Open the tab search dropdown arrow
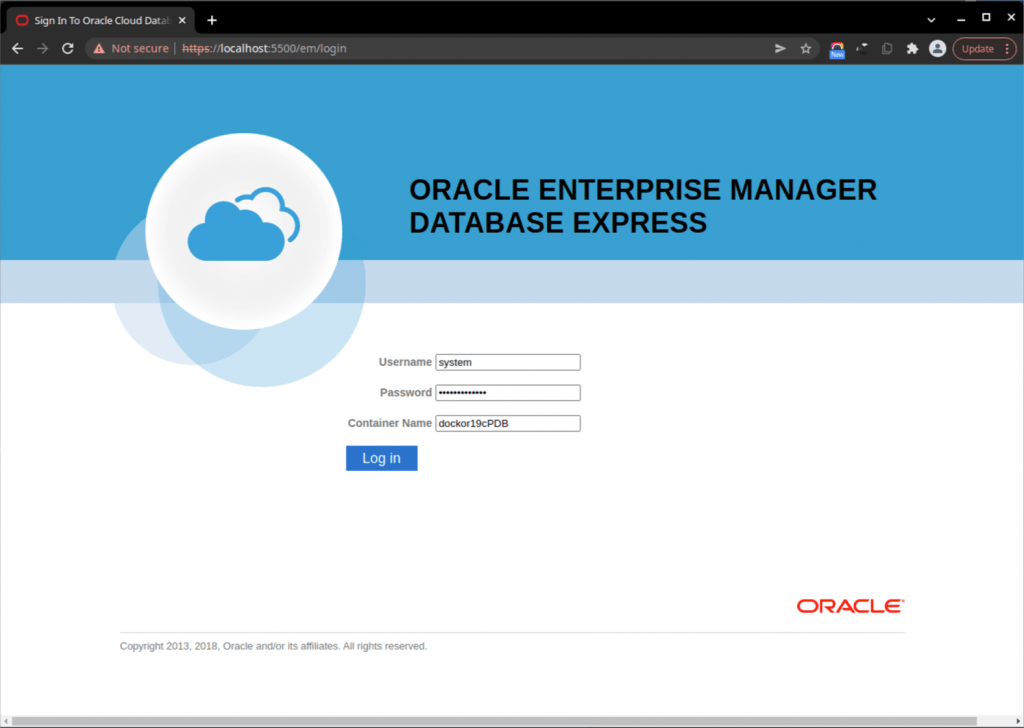 click(931, 20)
